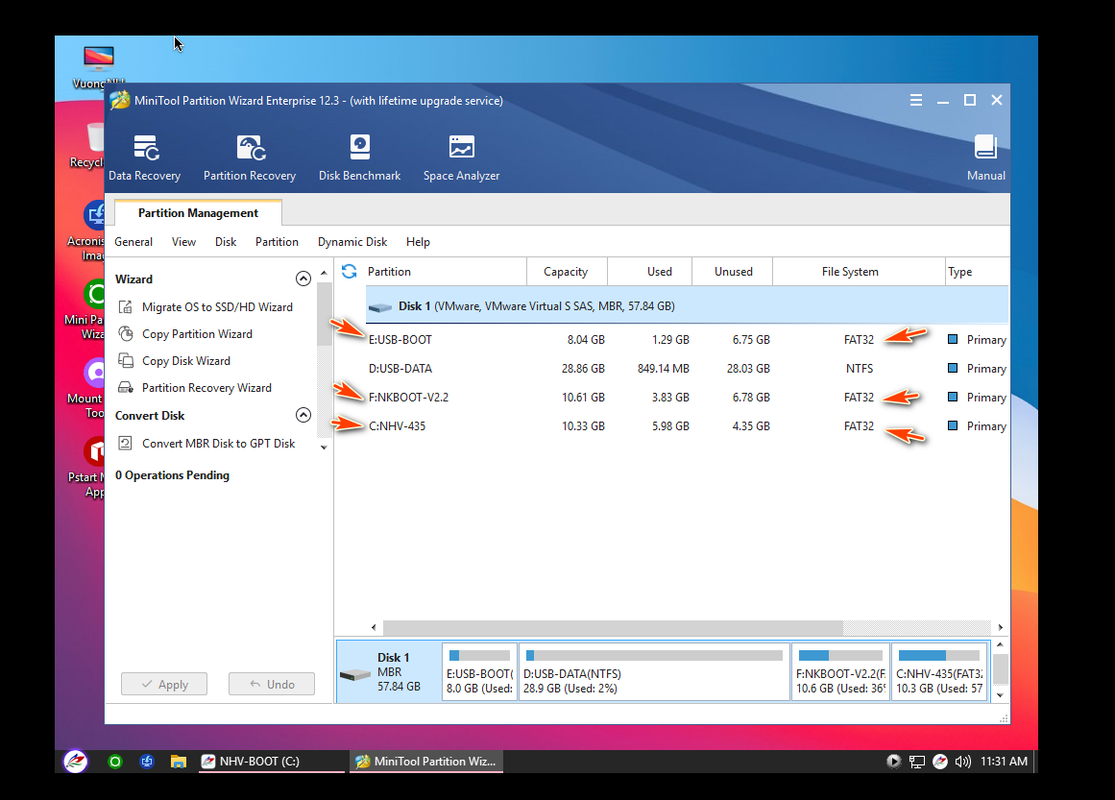Image resolution: width=1115 pixels, height=800 pixels.
Task: Open the View menu
Action: tap(183, 242)
